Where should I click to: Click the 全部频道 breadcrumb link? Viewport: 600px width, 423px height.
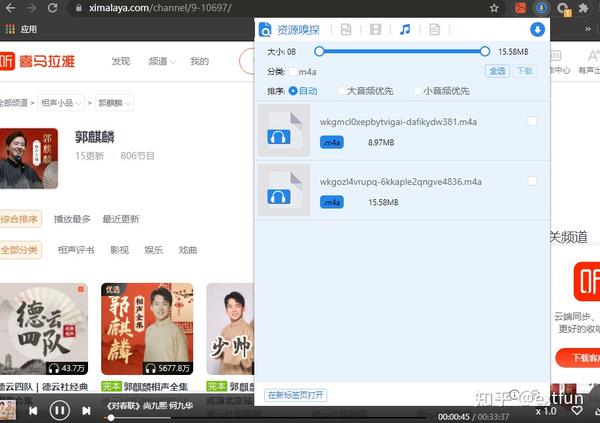tap(13, 103)
